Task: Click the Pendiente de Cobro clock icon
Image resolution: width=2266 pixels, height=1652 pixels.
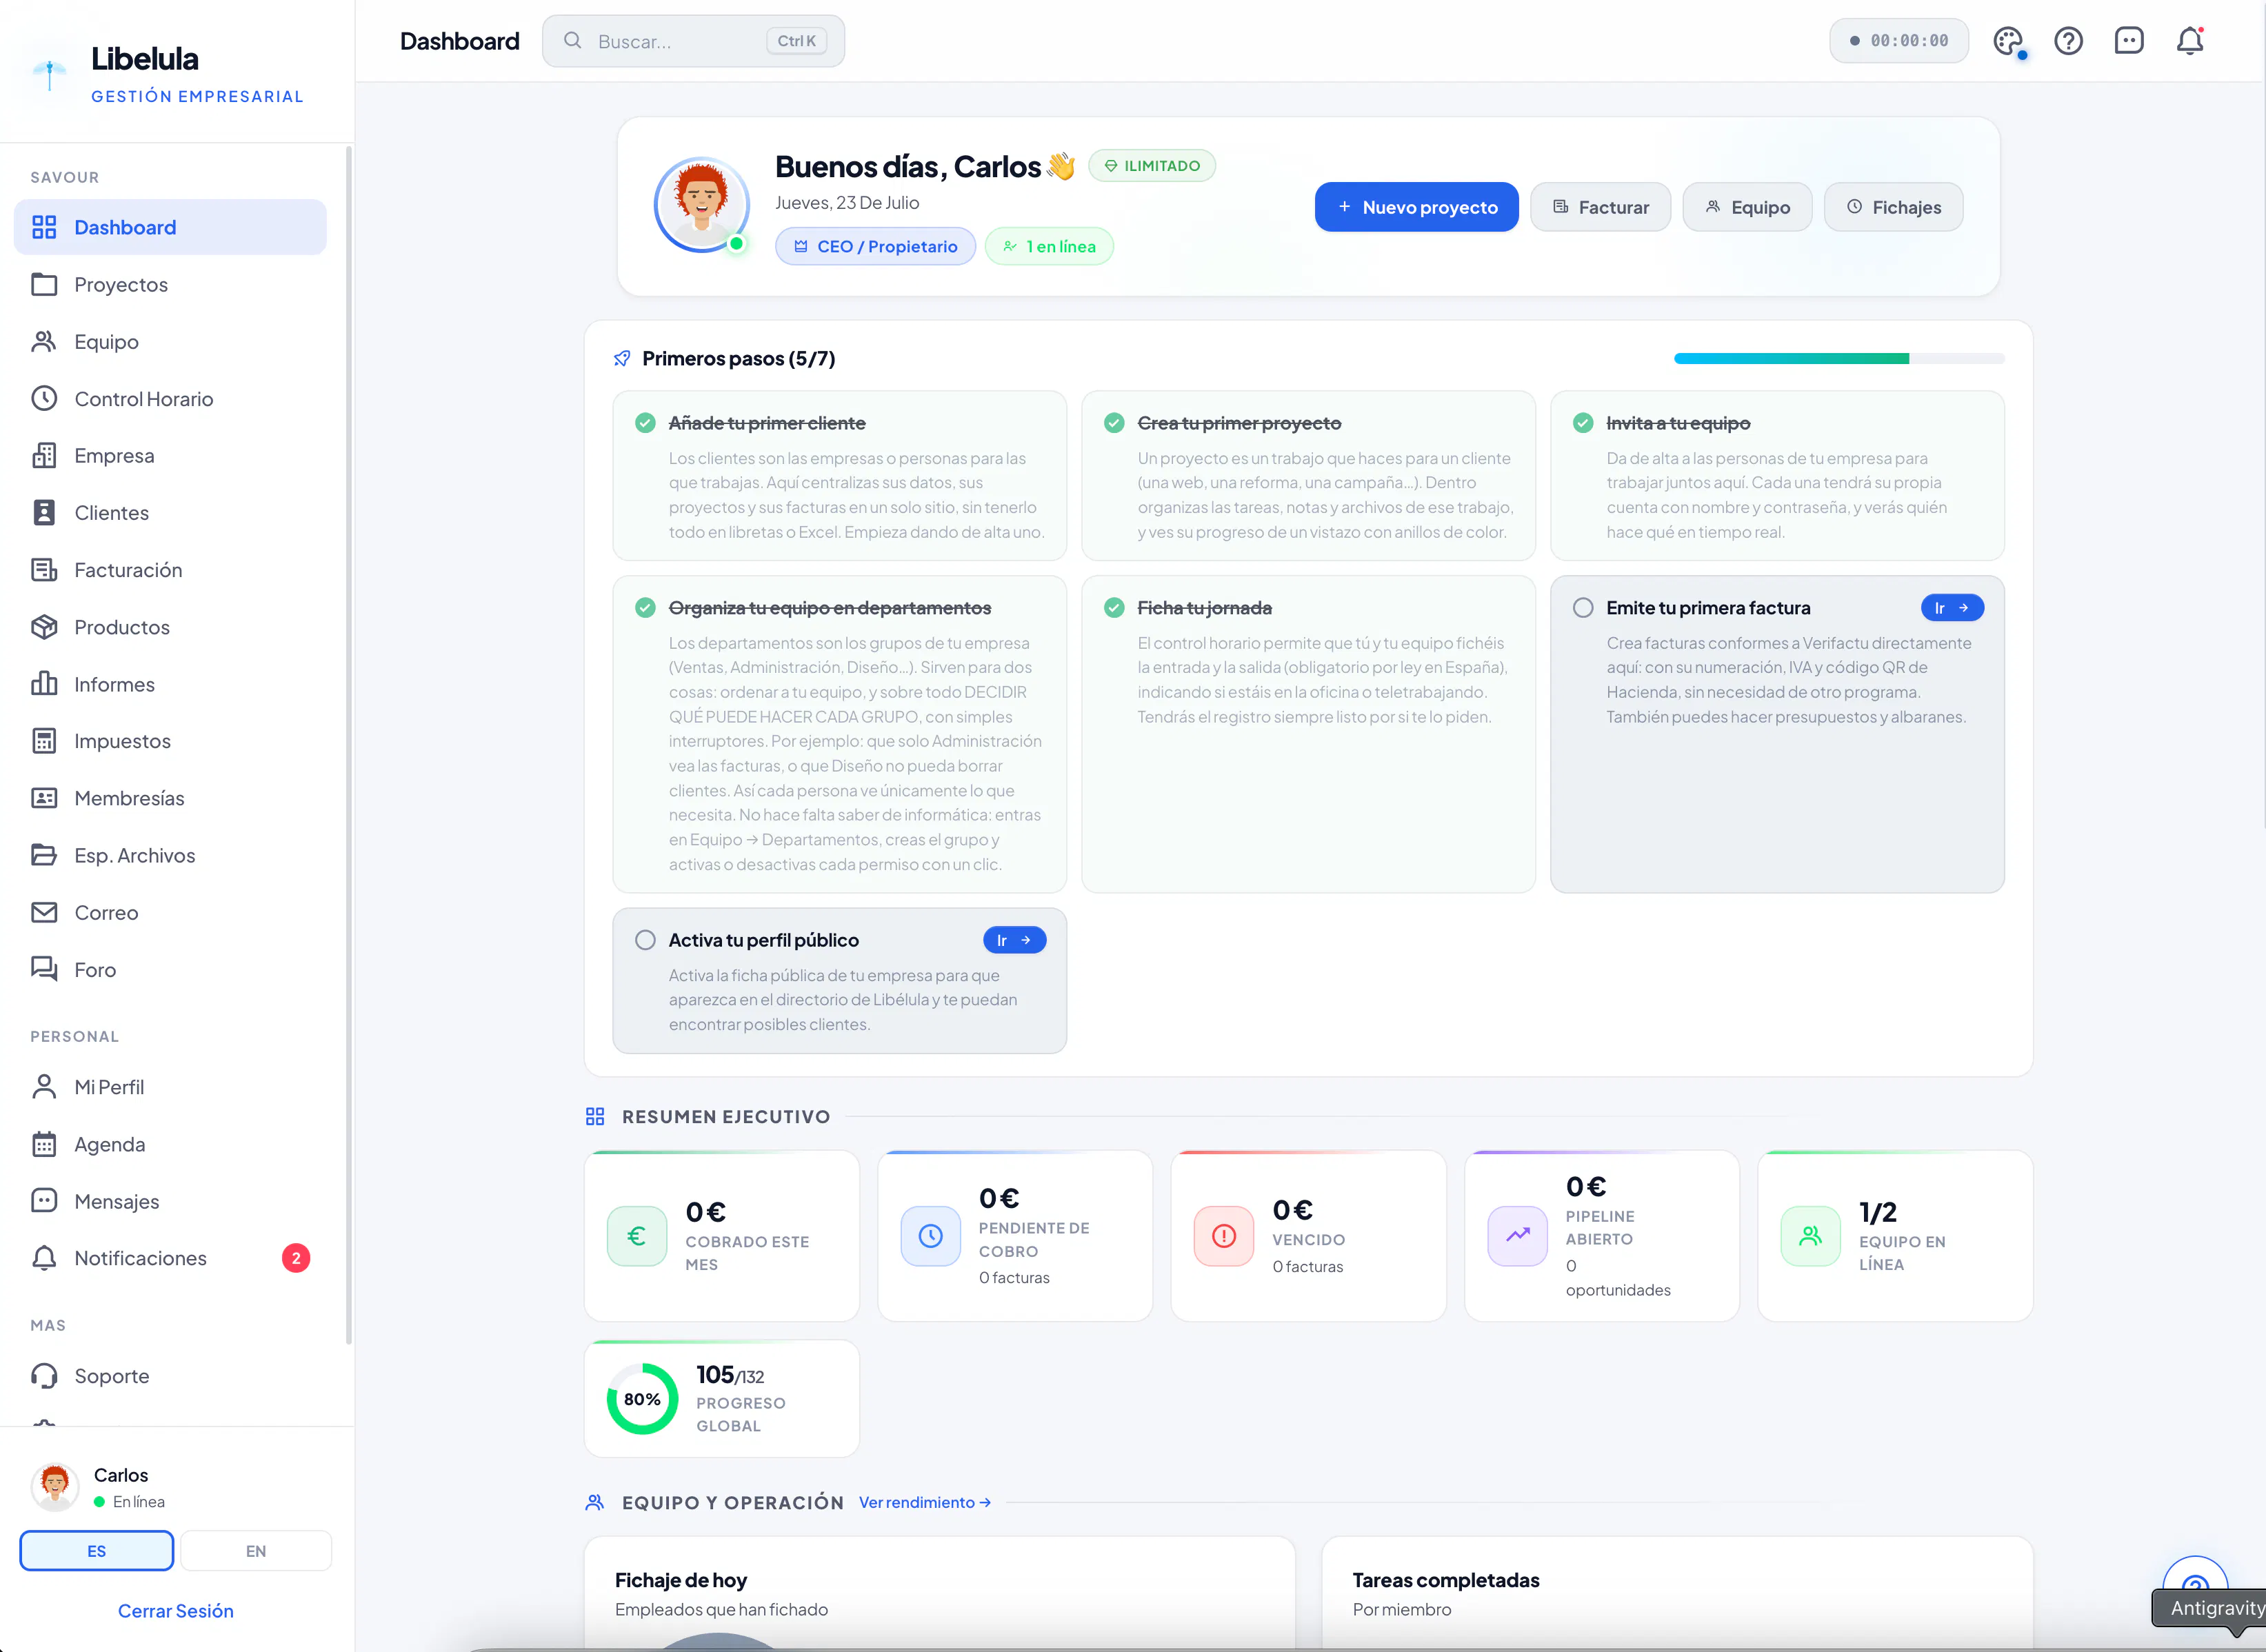Action: tap(931, 1236)
